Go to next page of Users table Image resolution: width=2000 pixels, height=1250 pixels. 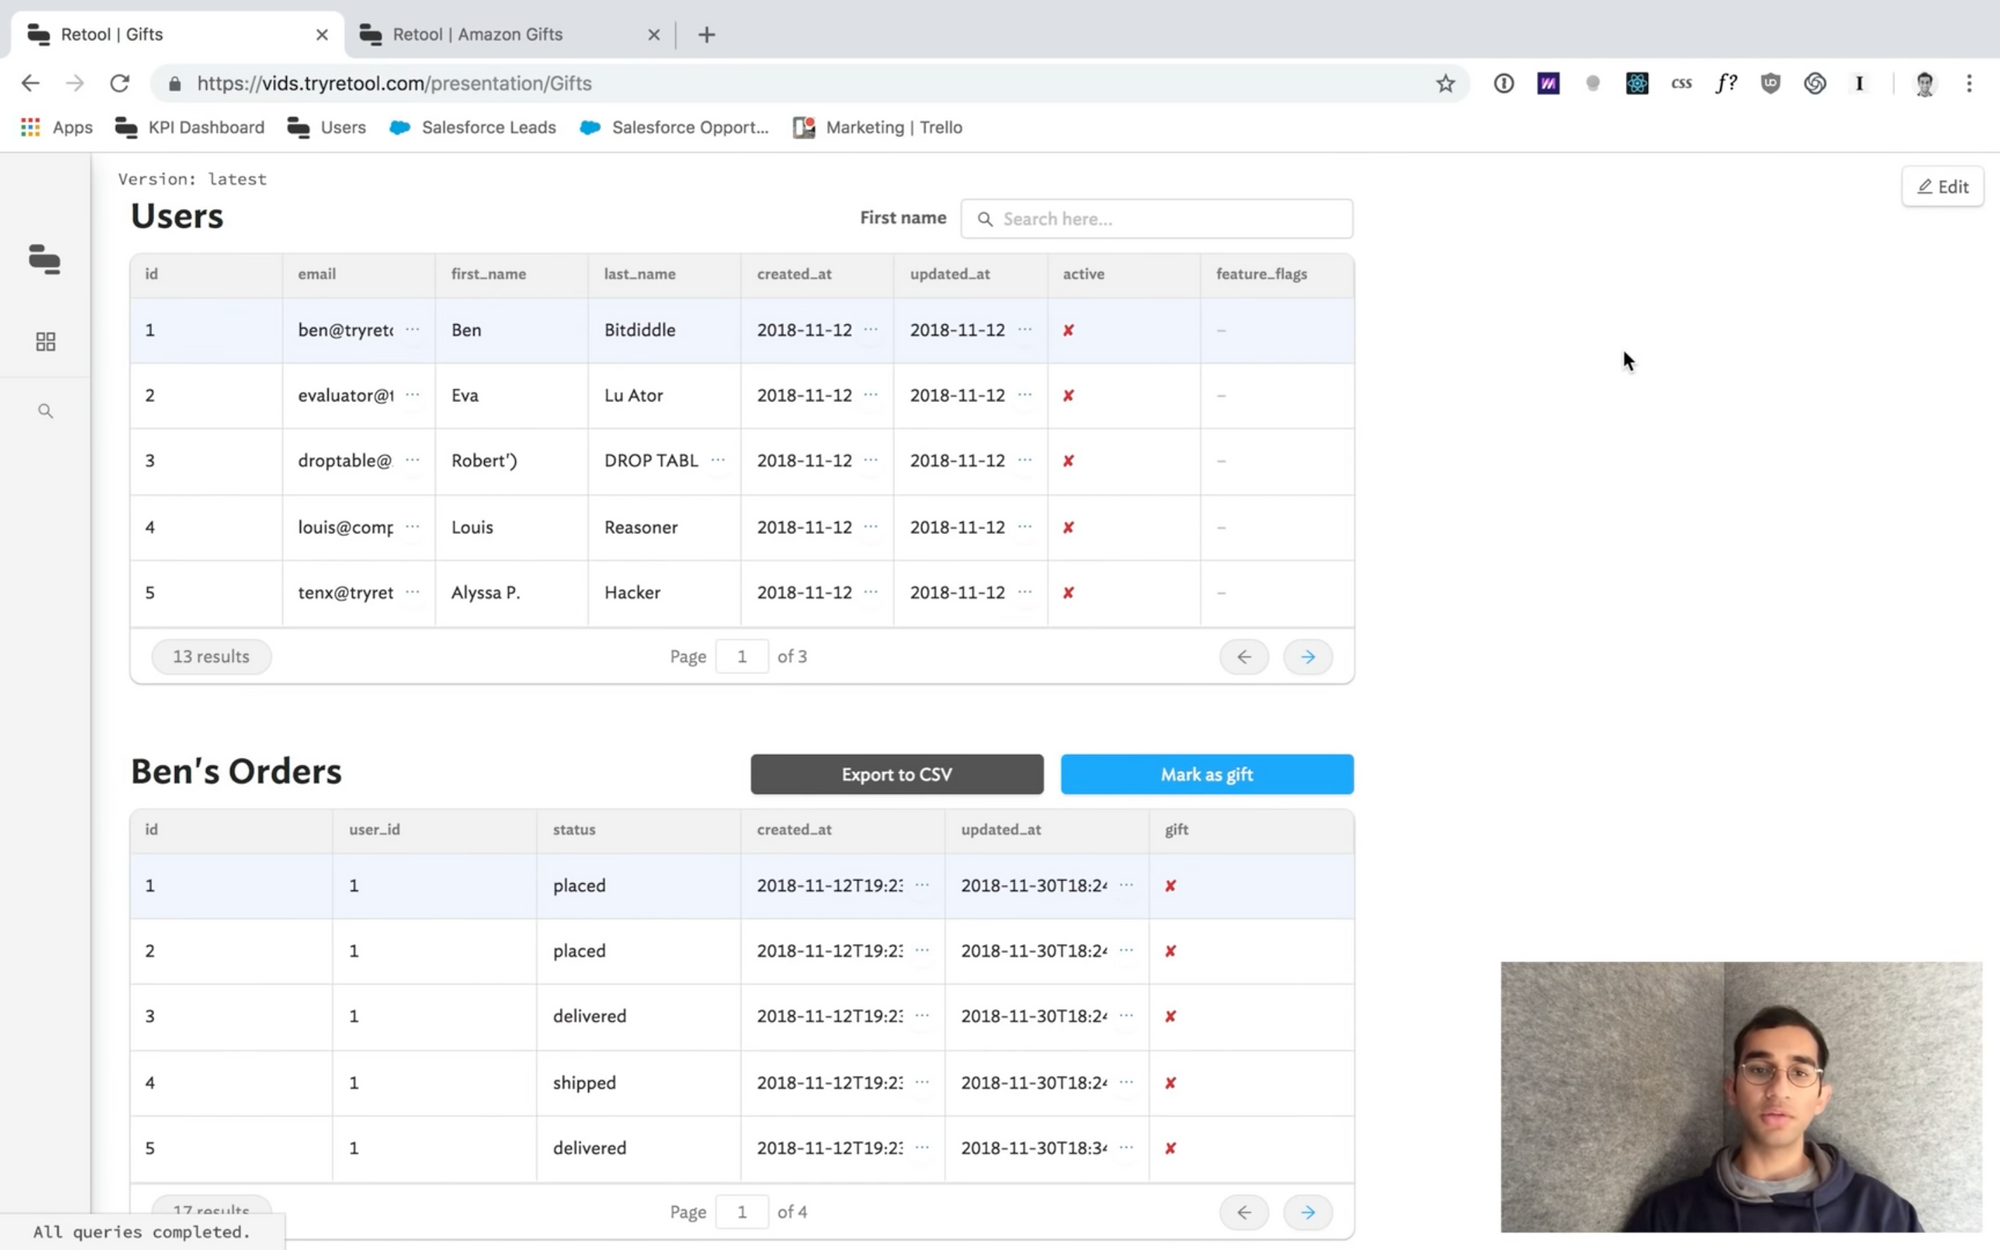pyautogui.click(x=1307, y=657)
